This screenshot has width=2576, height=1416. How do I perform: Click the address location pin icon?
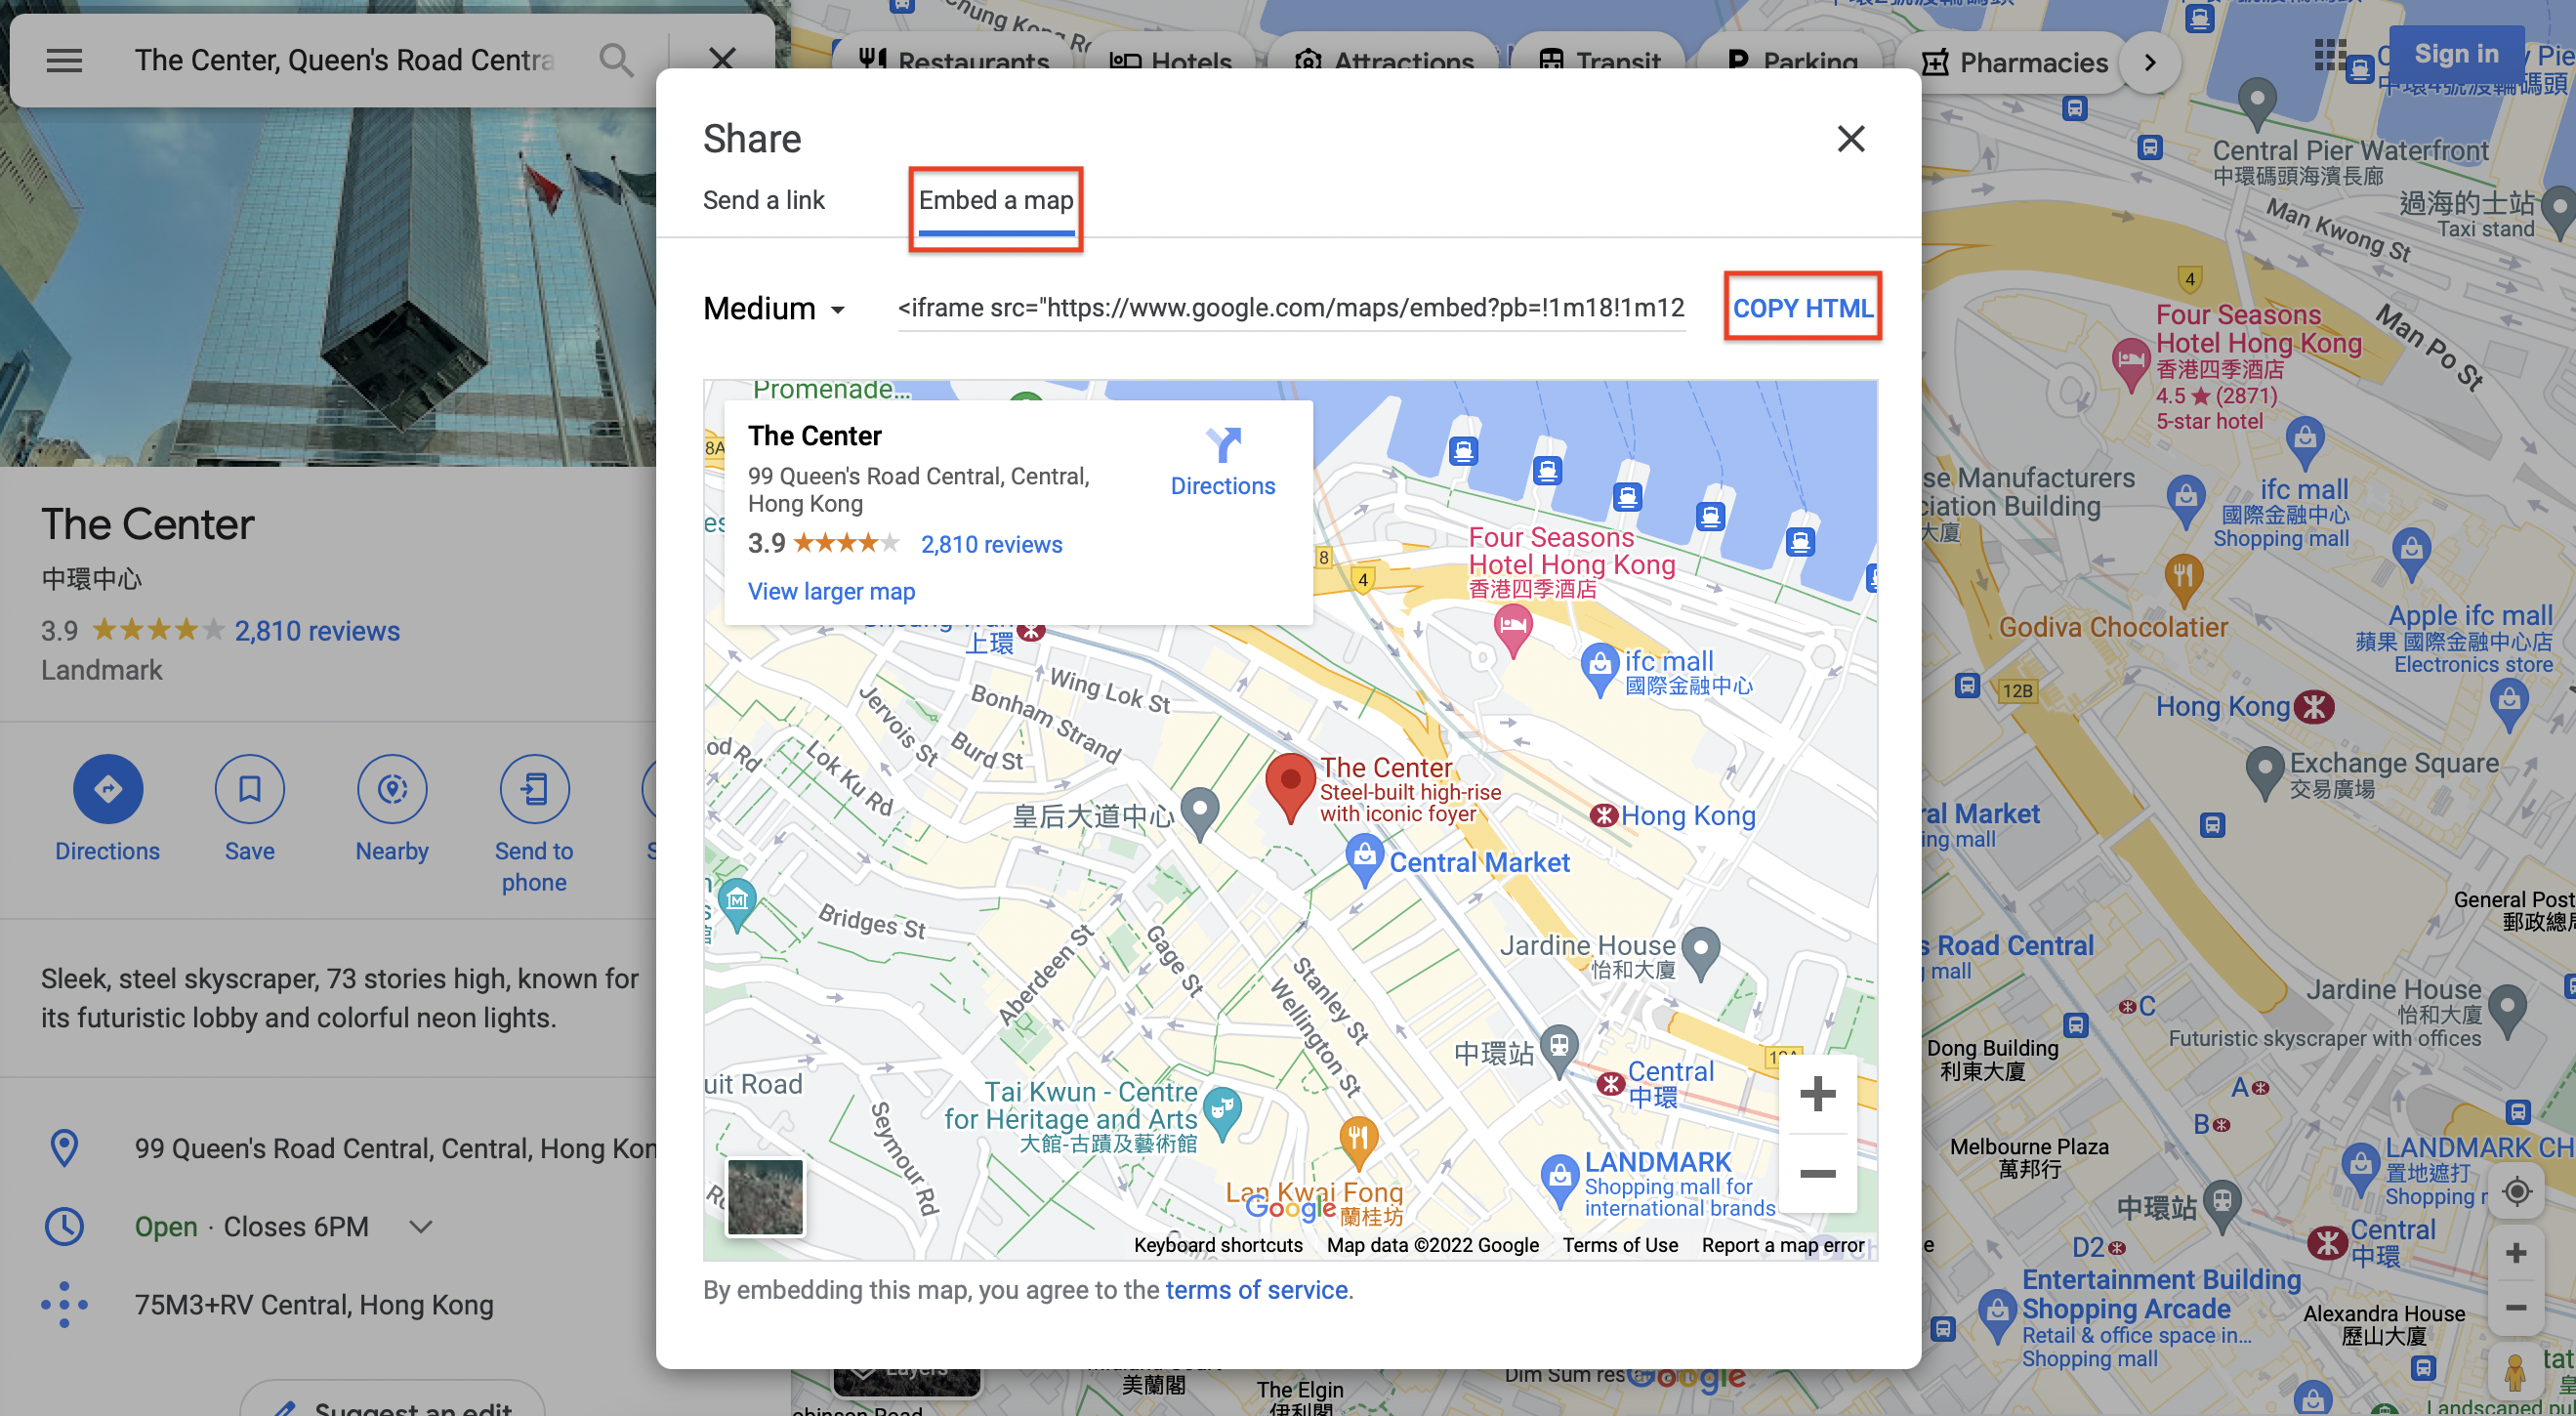(x=64, y=1149)
